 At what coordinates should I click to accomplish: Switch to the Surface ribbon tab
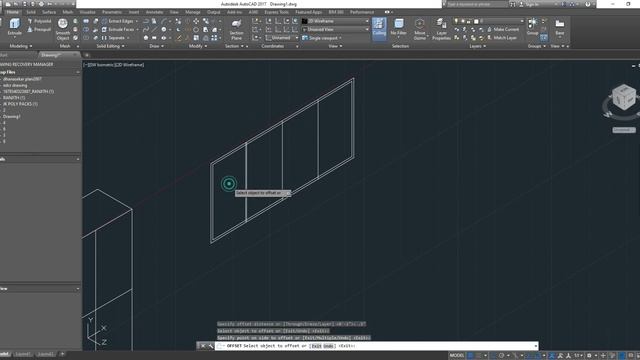coord(49,12)
